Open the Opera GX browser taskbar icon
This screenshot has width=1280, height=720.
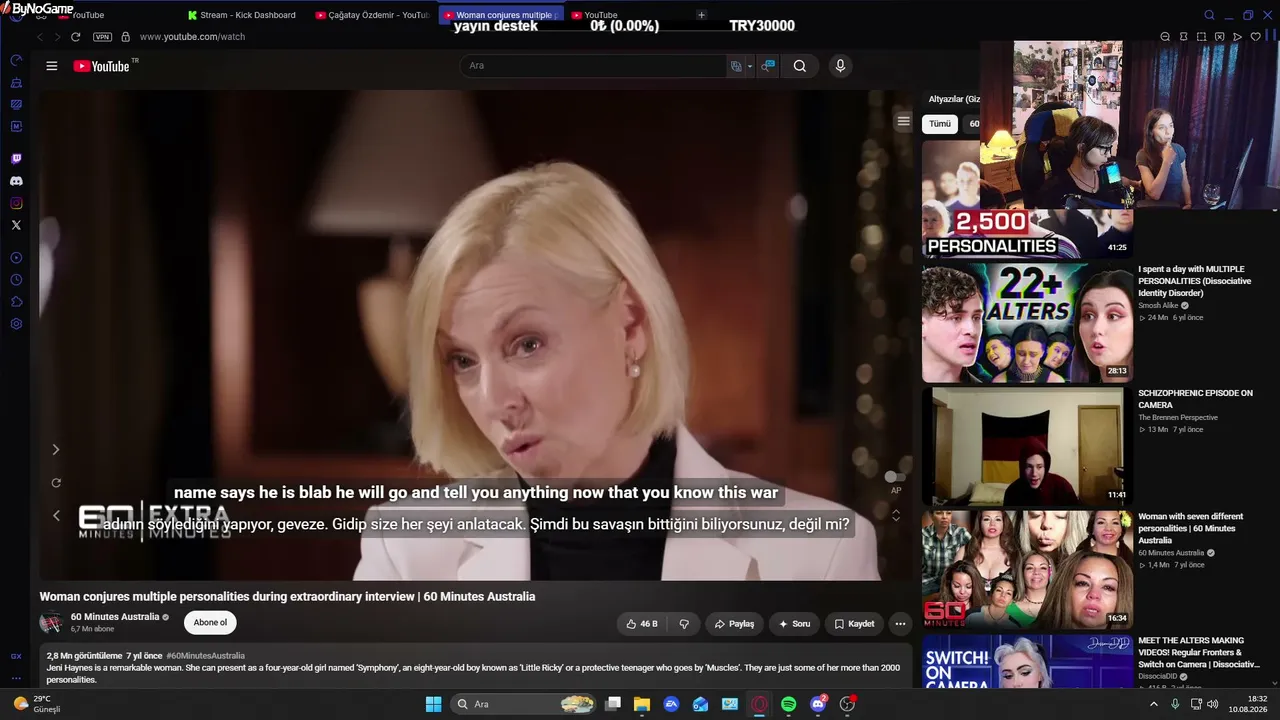[x=759, y=704]
